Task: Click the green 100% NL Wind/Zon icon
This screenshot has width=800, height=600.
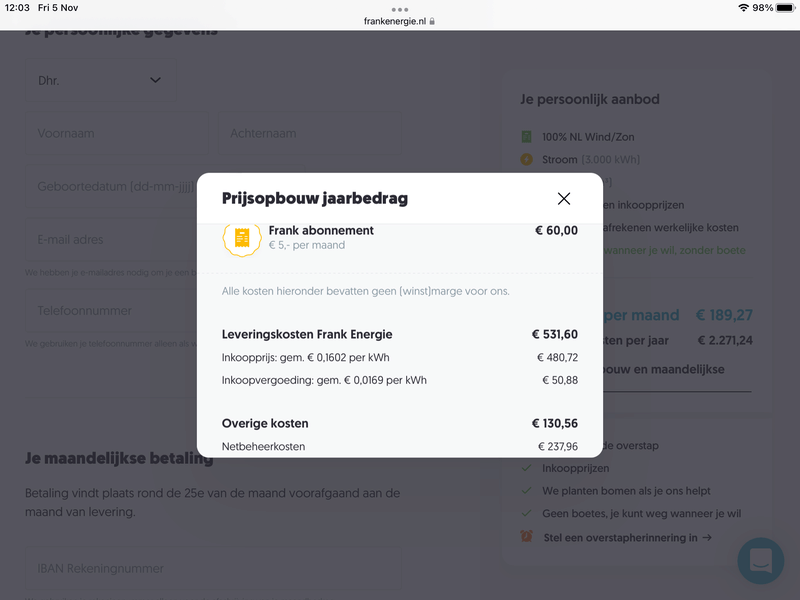Action: point(525,136)
